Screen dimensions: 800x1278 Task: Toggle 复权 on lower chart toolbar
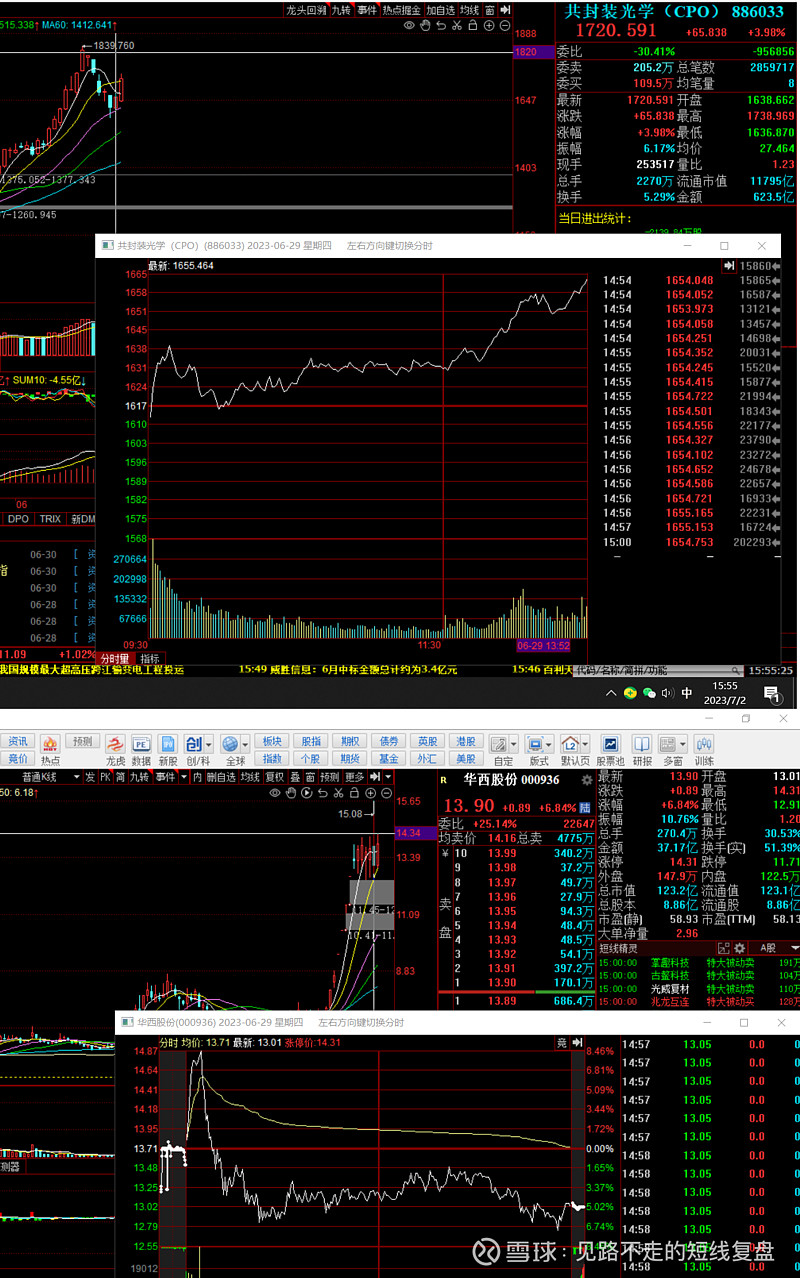274,776
